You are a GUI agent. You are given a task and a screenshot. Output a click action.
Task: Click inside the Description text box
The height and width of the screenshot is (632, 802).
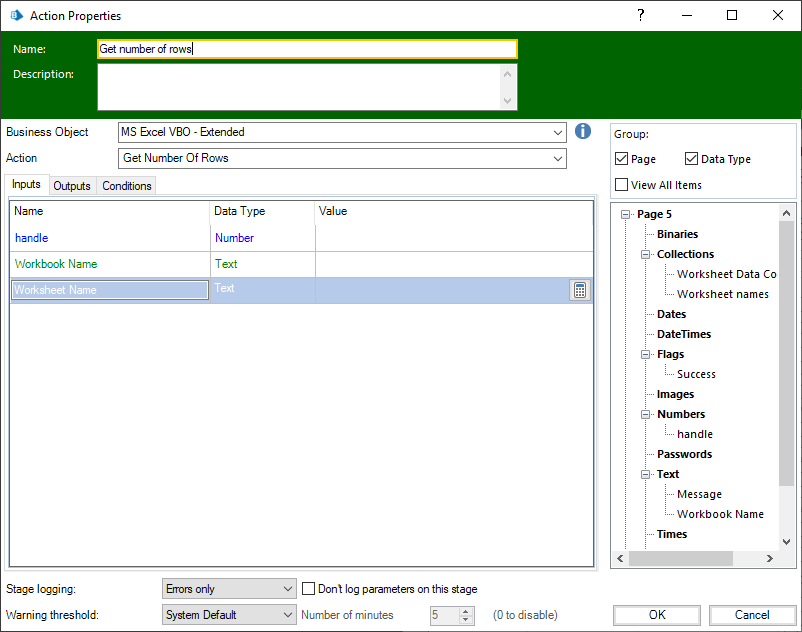click(300, 87)
